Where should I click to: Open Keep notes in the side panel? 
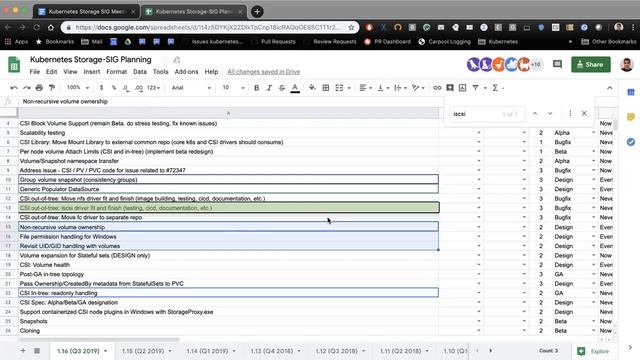pyautogui.click(x=631, y=117)
